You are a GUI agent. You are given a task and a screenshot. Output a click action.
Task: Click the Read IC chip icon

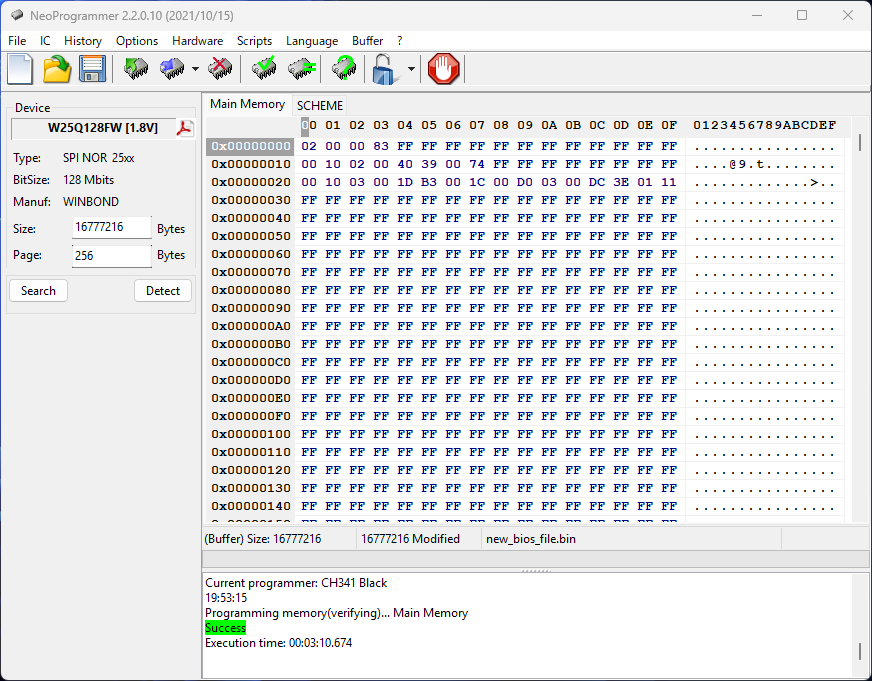[x=136, y=69]
